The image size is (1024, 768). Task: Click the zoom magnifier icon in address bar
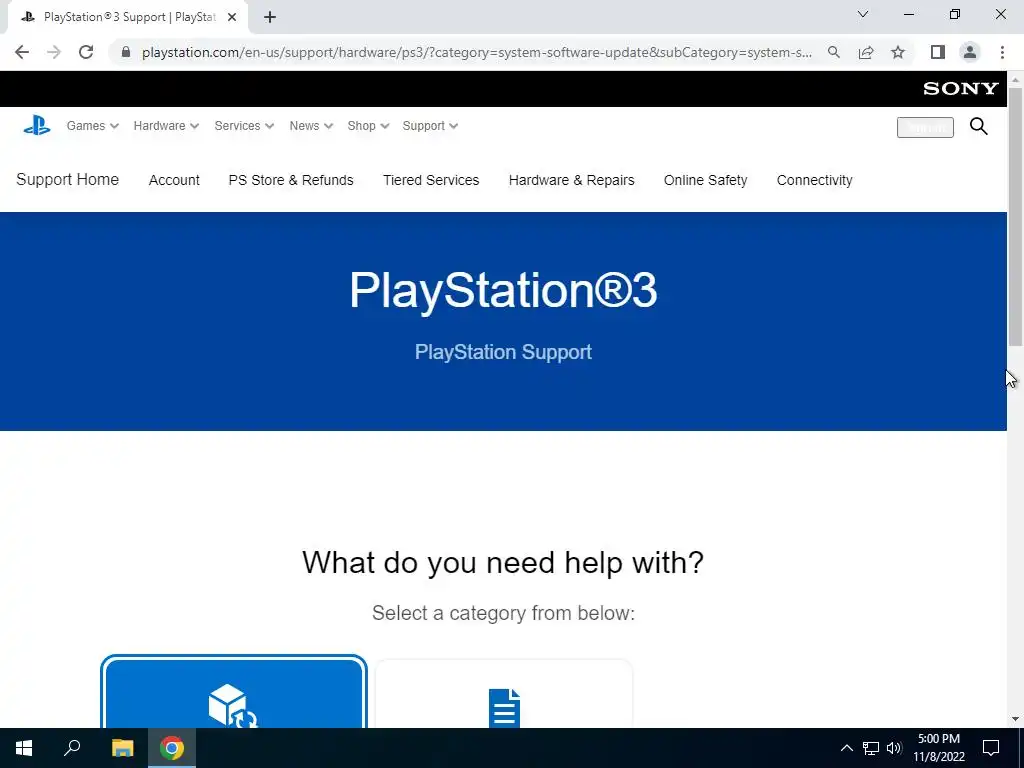[834, 52]
